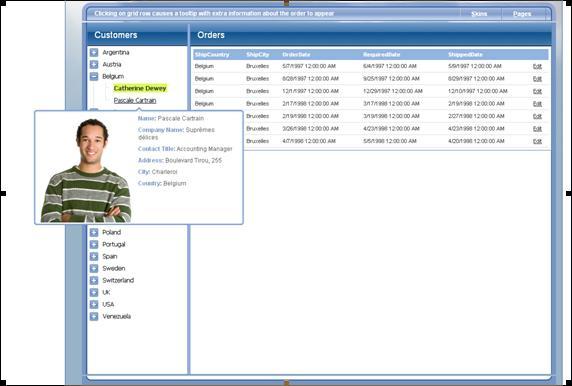Click the customer photo in tooltip

86,170
